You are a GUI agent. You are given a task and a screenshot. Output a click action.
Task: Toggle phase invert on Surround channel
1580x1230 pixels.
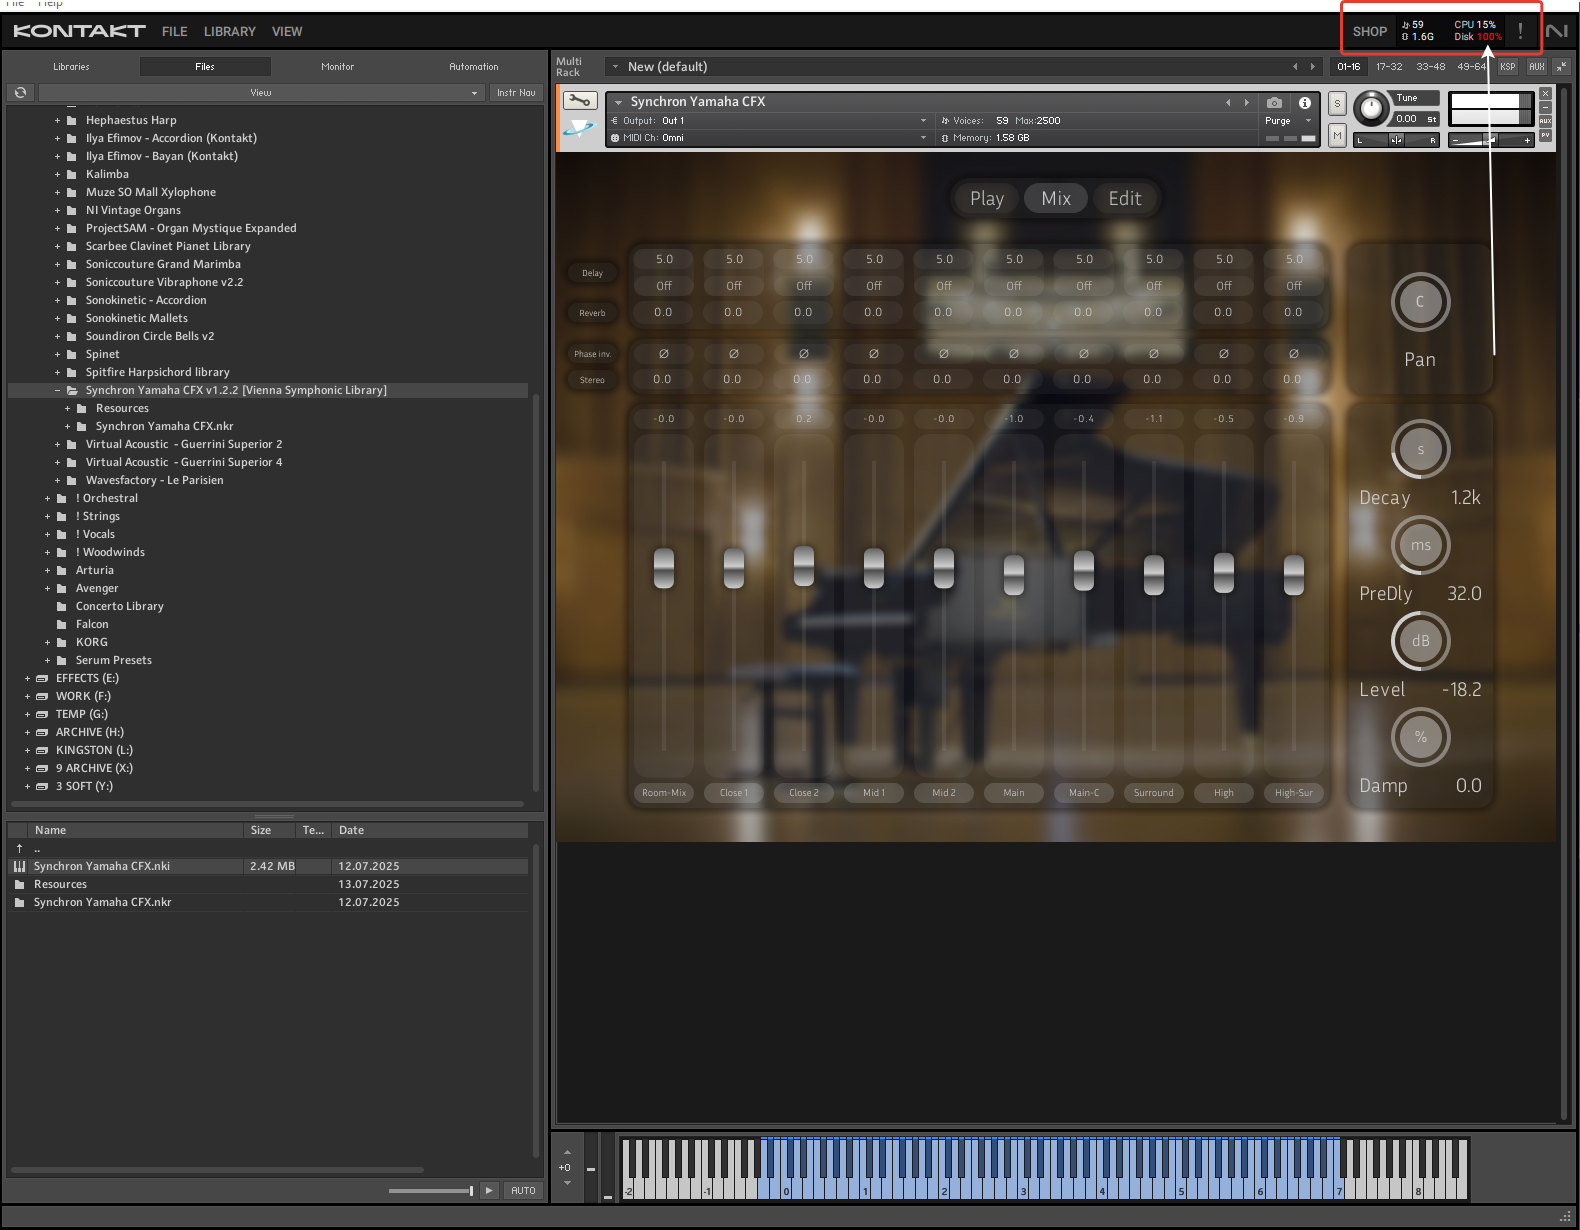pos(1154,353)
